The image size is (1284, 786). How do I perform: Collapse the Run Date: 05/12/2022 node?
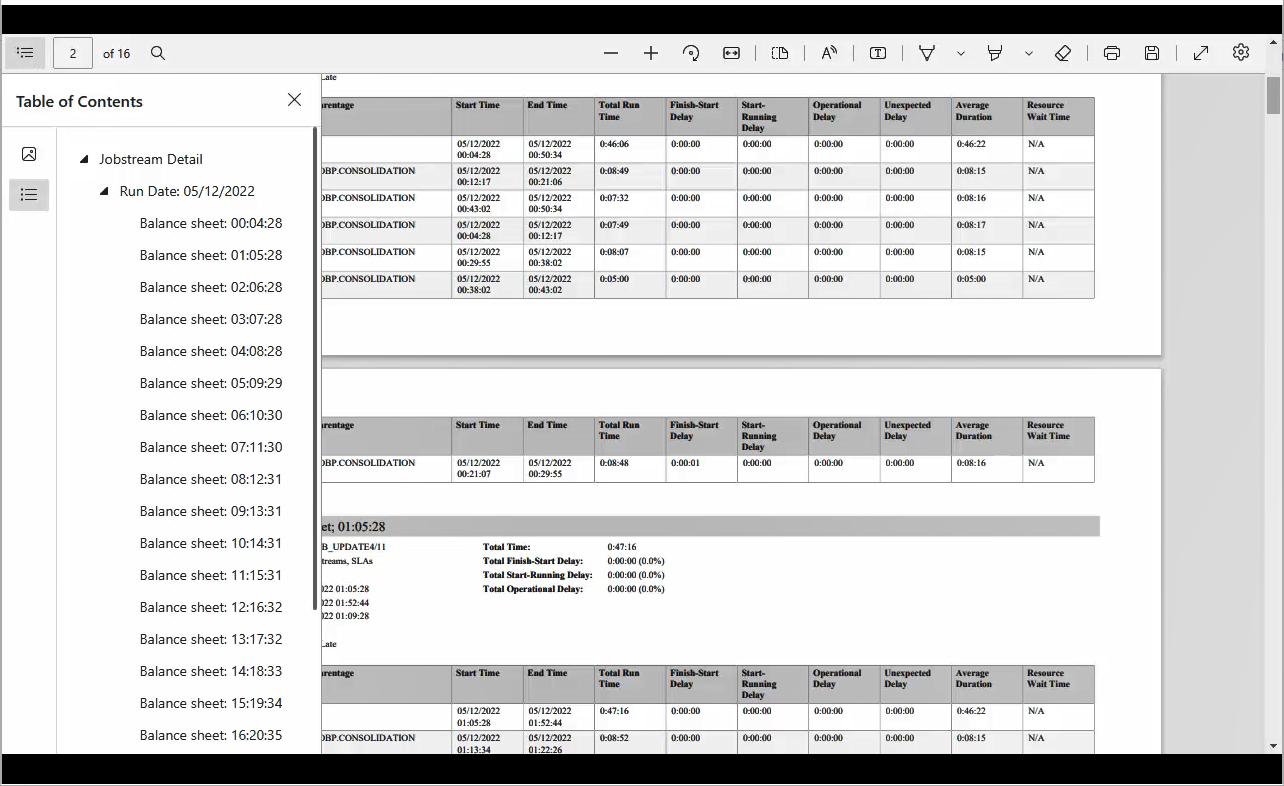[x=104, y=191]
